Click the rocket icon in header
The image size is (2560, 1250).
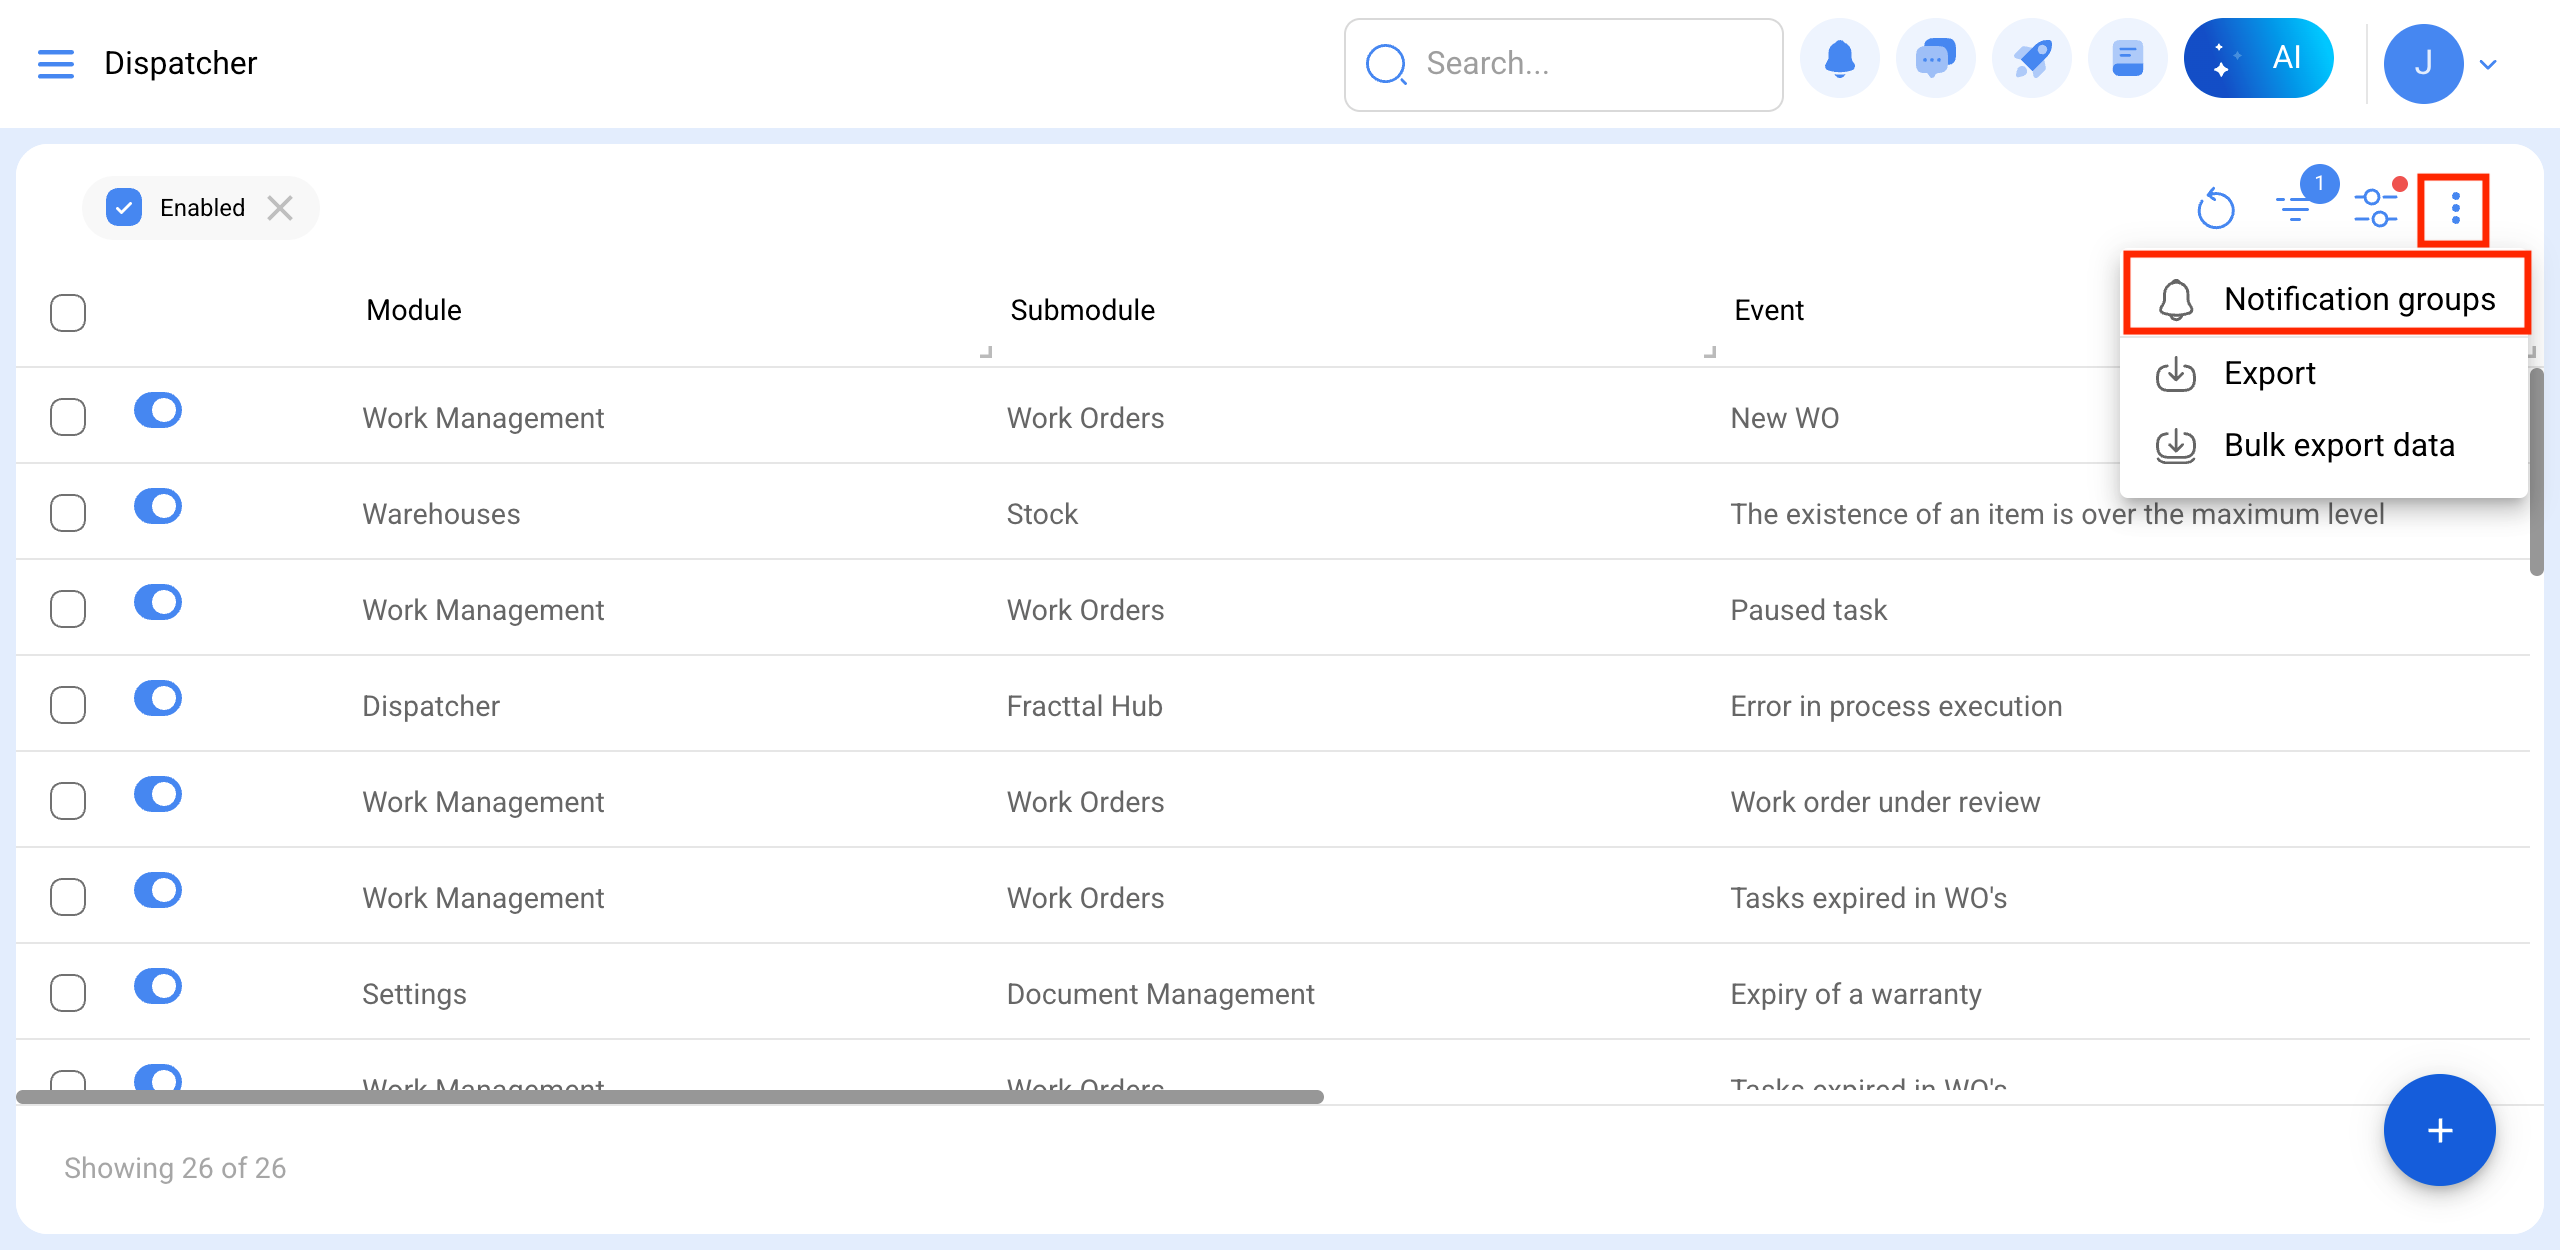pos(2031,60)
